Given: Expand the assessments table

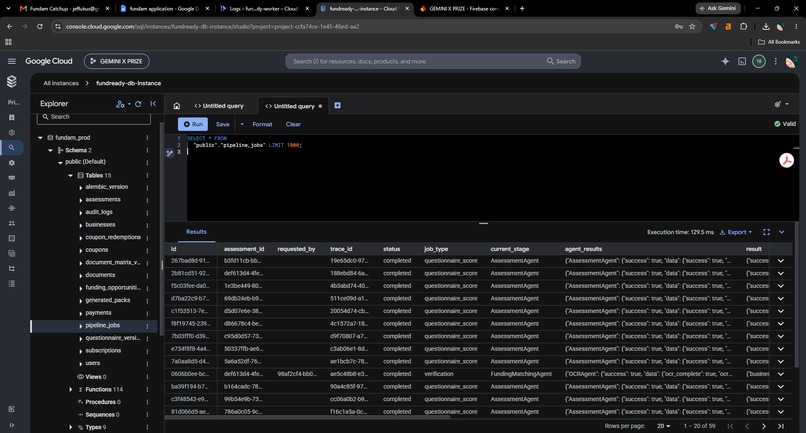Looking at the screenshot, I should [81, 200].
